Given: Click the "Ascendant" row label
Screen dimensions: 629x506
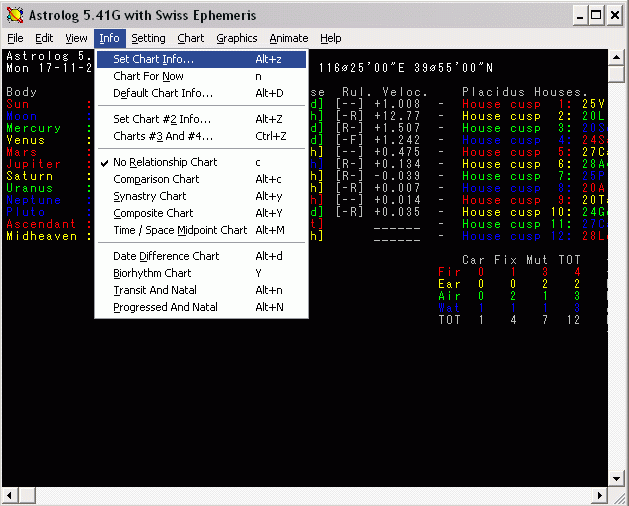Looking at the screenshot, I should pyautogui.click(x=41, y=224).
